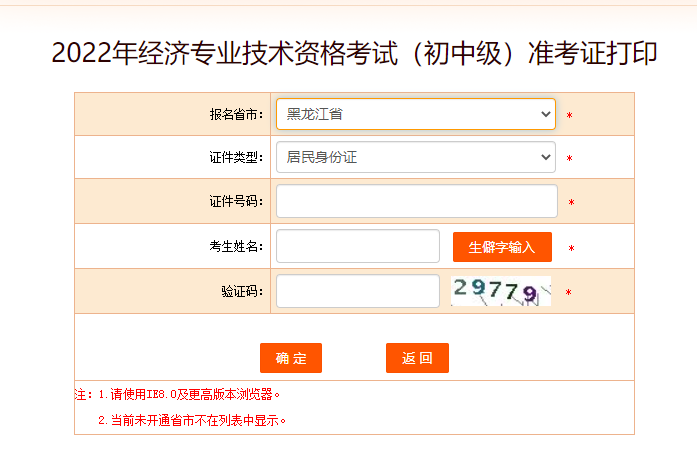Click the 证件号码 field label
This screenshot has width=697, height=469.
pyautogui.click(x=236, y=201)
